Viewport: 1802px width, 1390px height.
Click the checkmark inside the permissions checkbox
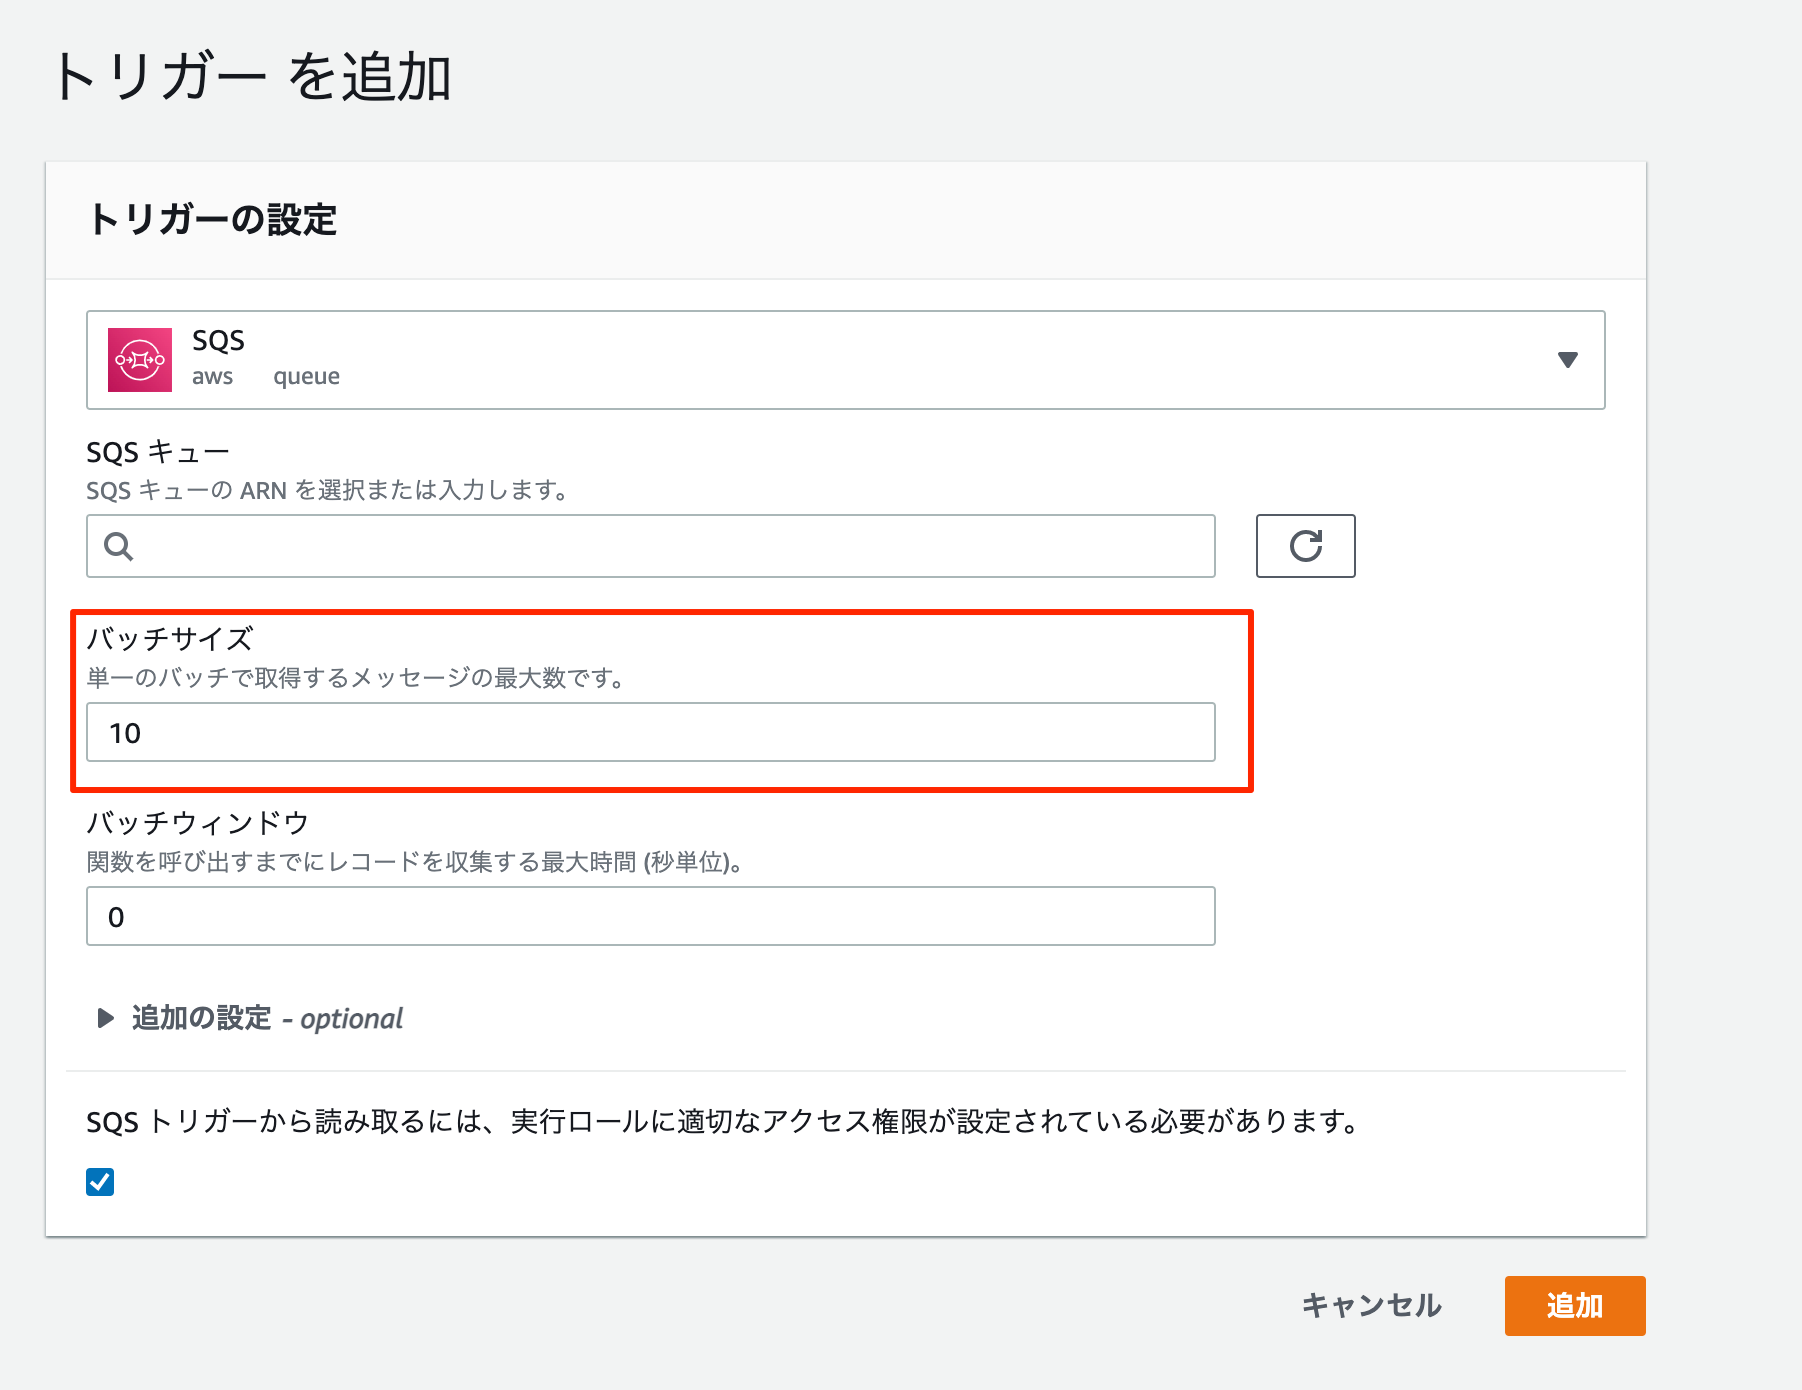click(99, 1182)
